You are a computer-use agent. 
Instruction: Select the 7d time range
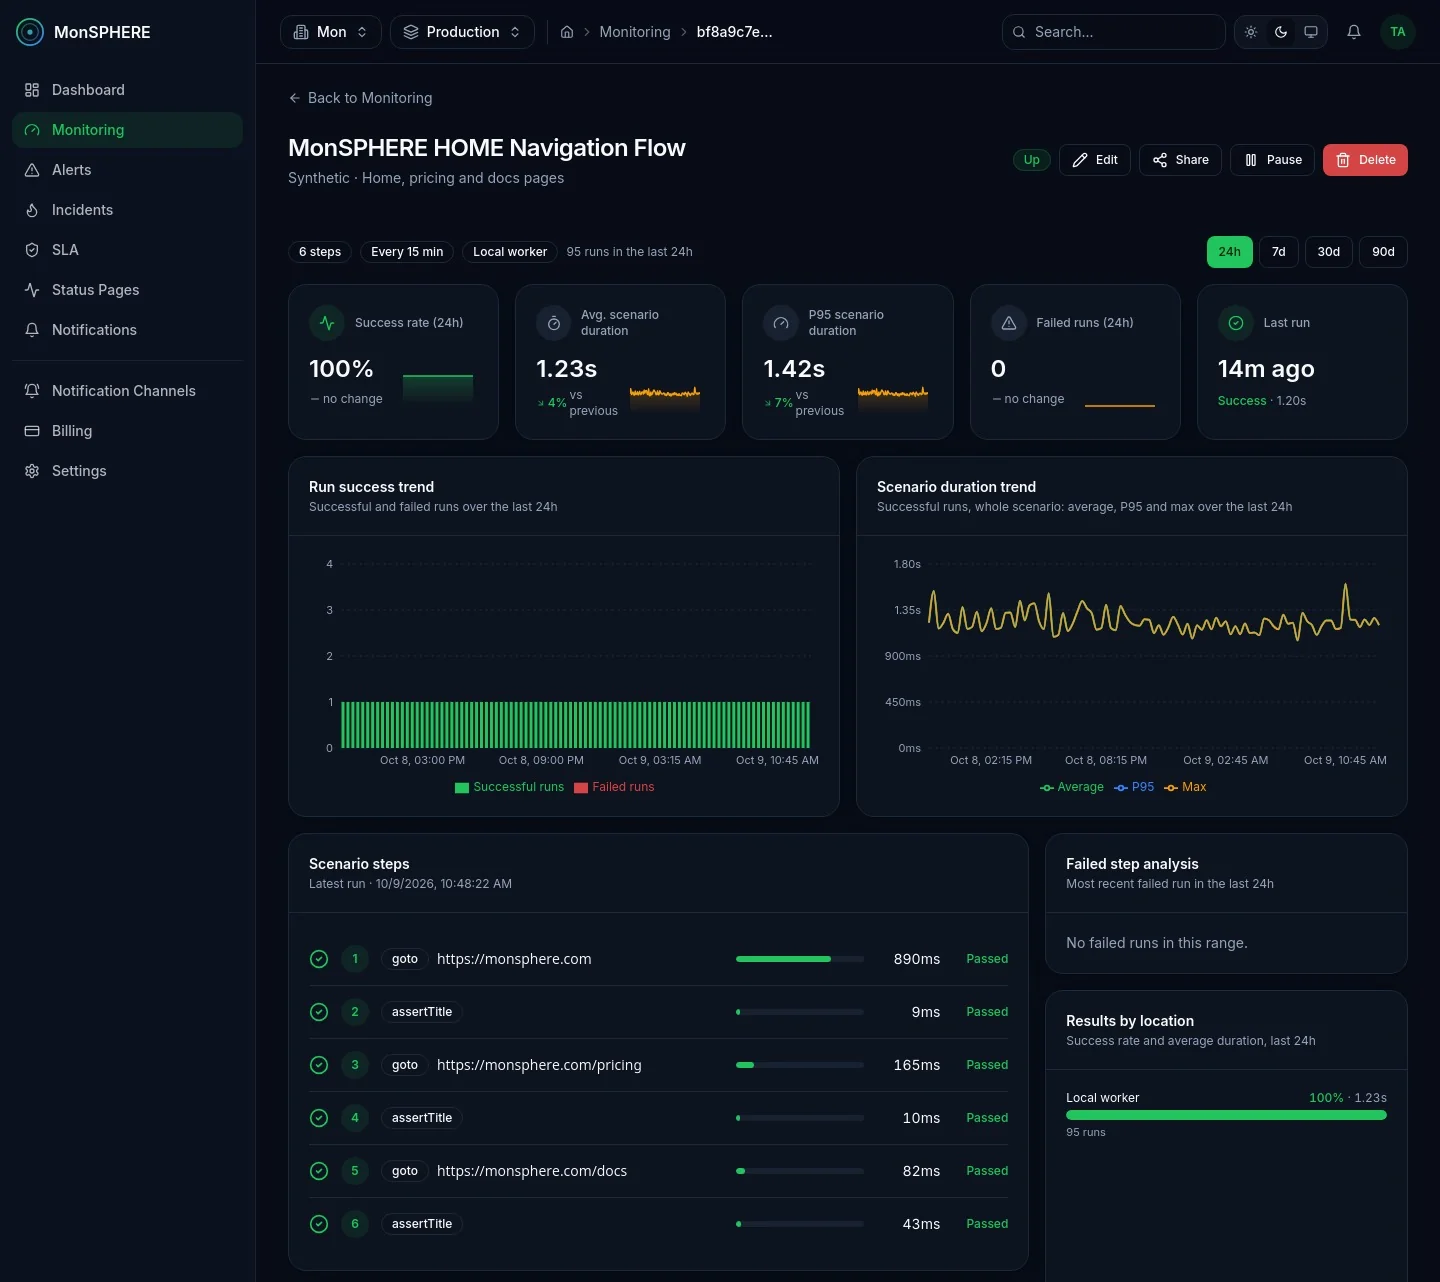(x=1278, y=252)
